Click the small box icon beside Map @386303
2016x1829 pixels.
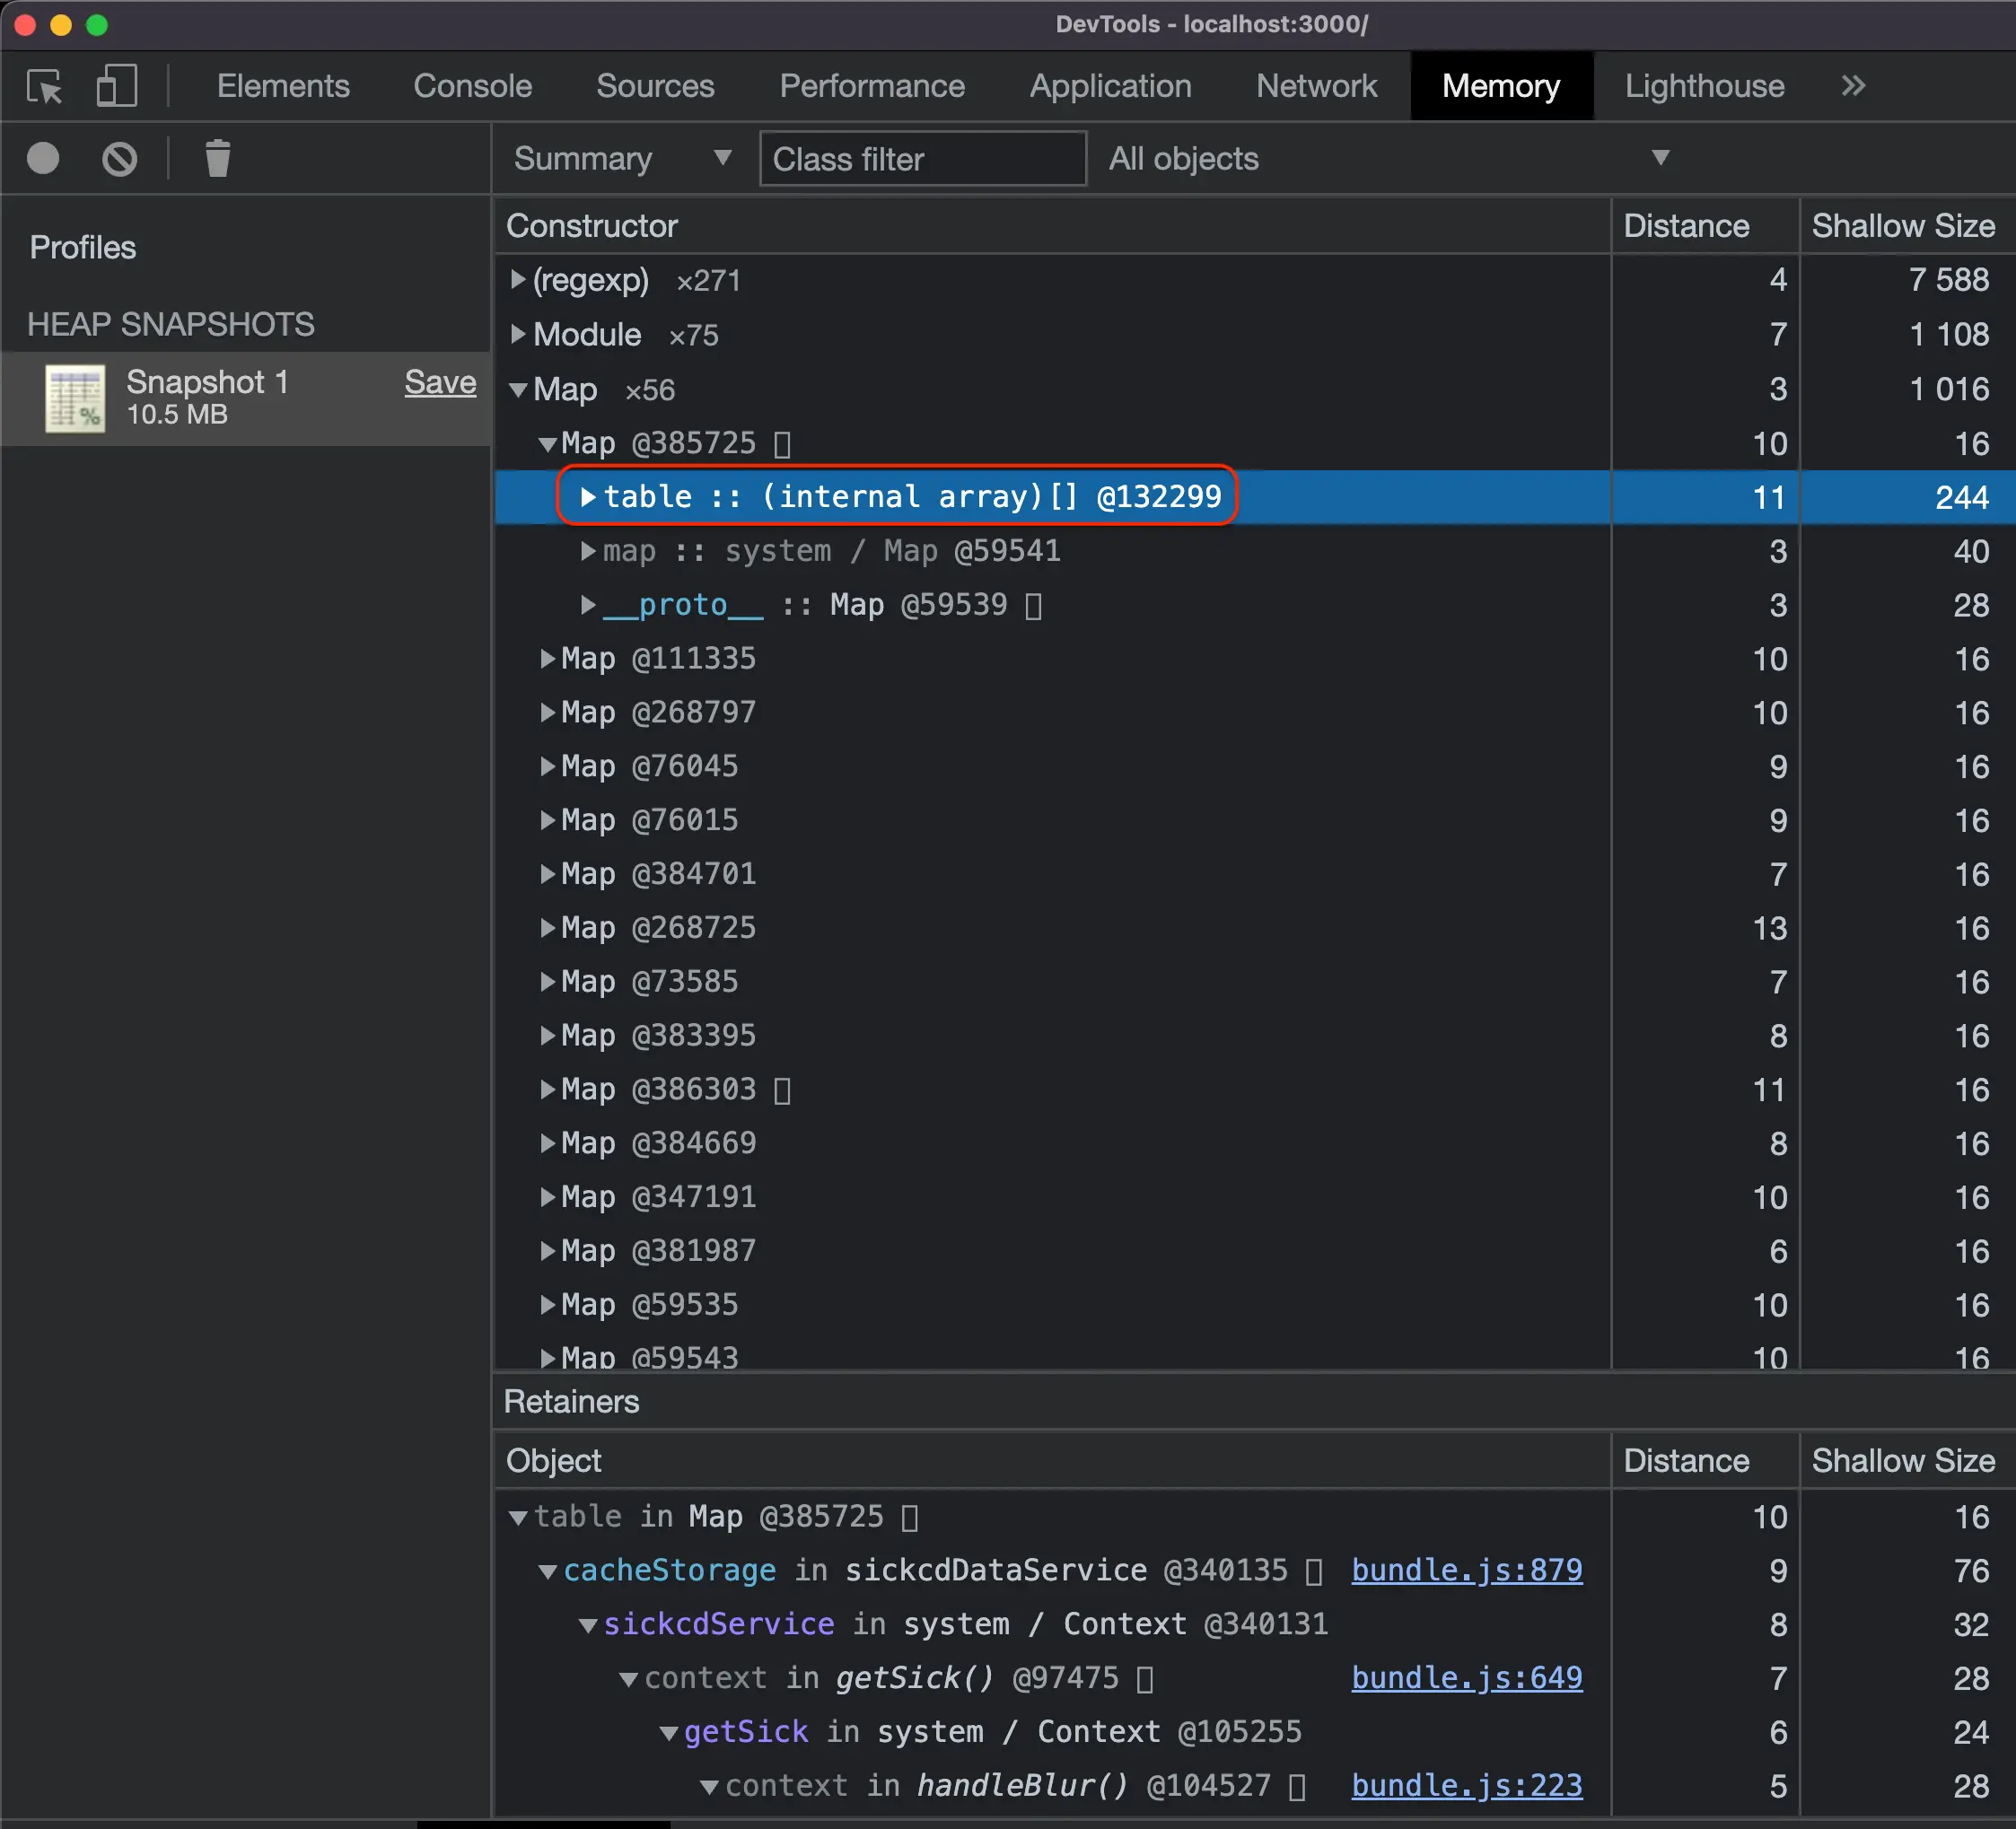(x=782, y=1090)
